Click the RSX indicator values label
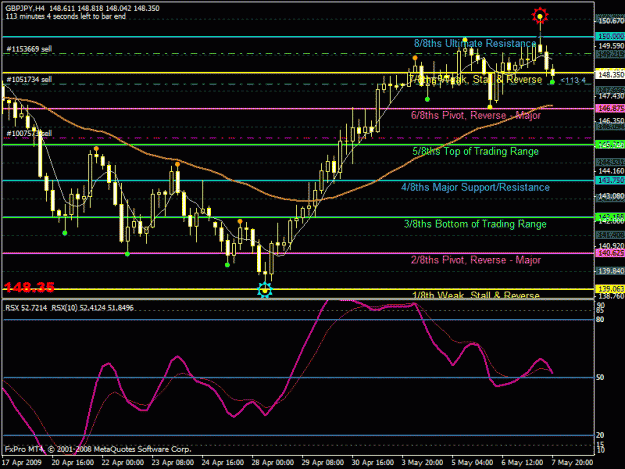This screenshot has height=469, width=625. tap(69, 308)
